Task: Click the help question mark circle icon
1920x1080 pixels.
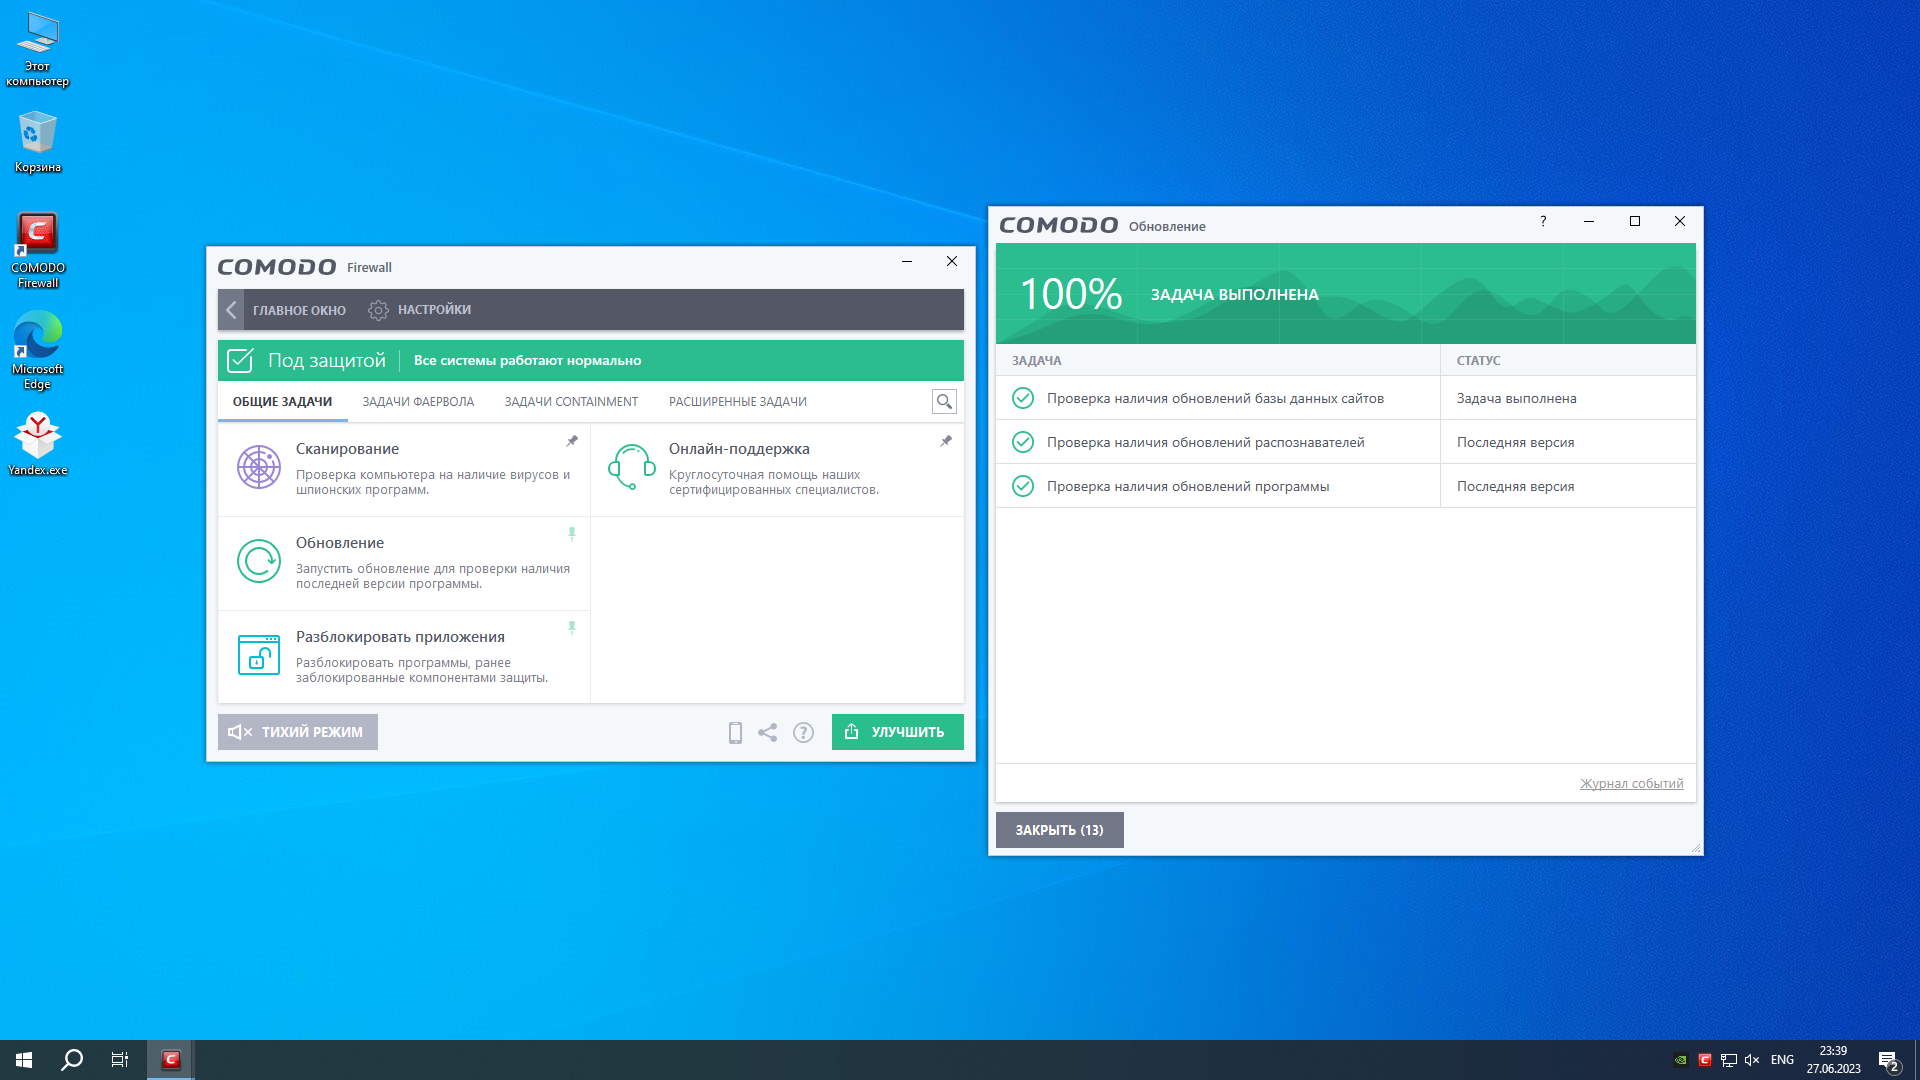Action: [x=803, y=732]
